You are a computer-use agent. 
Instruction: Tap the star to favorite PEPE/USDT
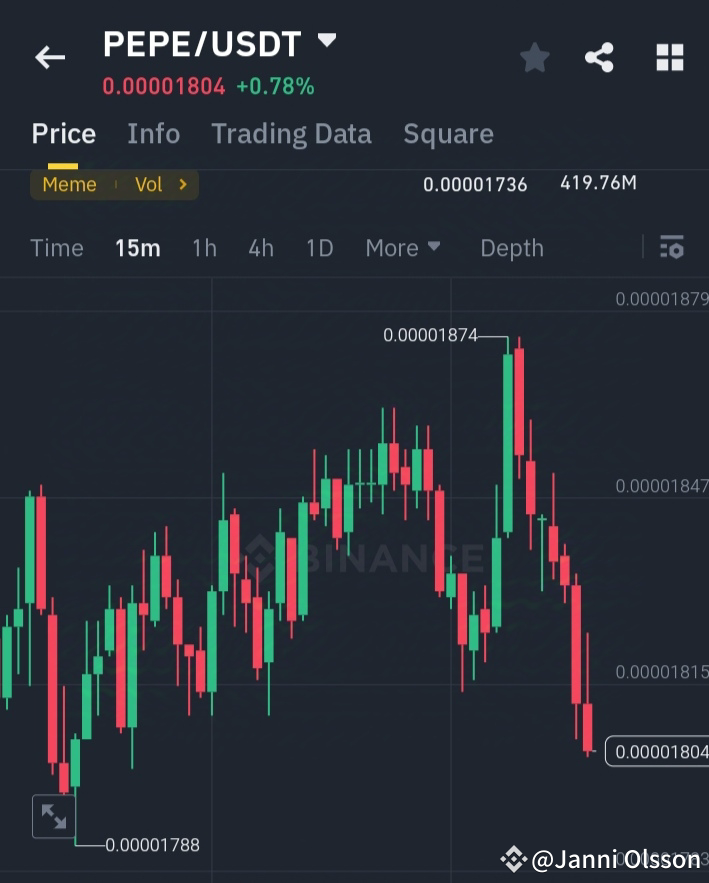pos(534,57)
